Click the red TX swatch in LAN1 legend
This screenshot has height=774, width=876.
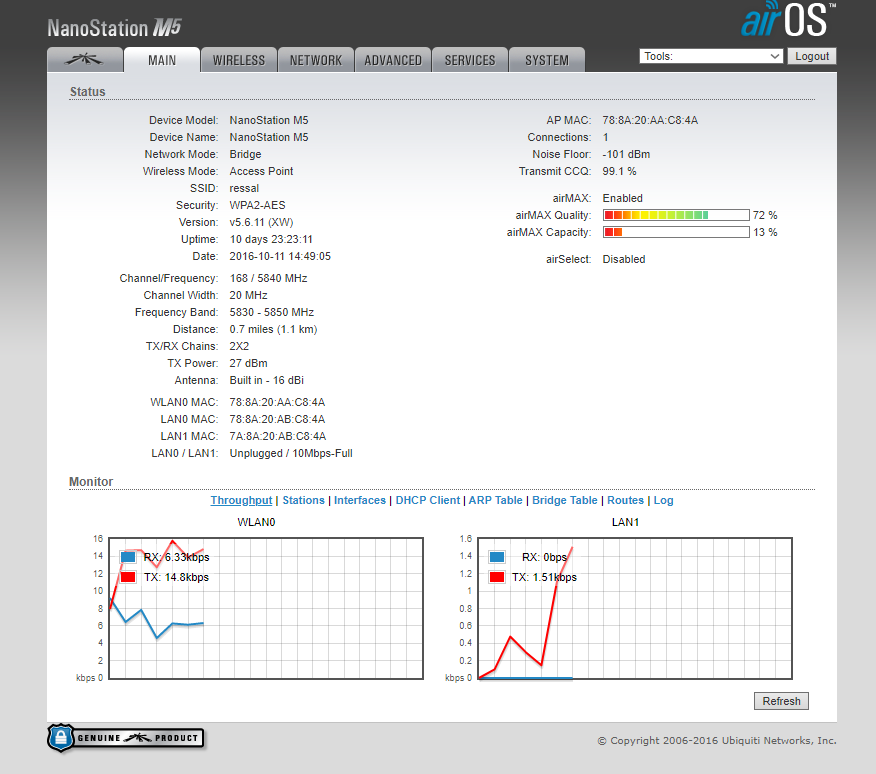point(497,577)
